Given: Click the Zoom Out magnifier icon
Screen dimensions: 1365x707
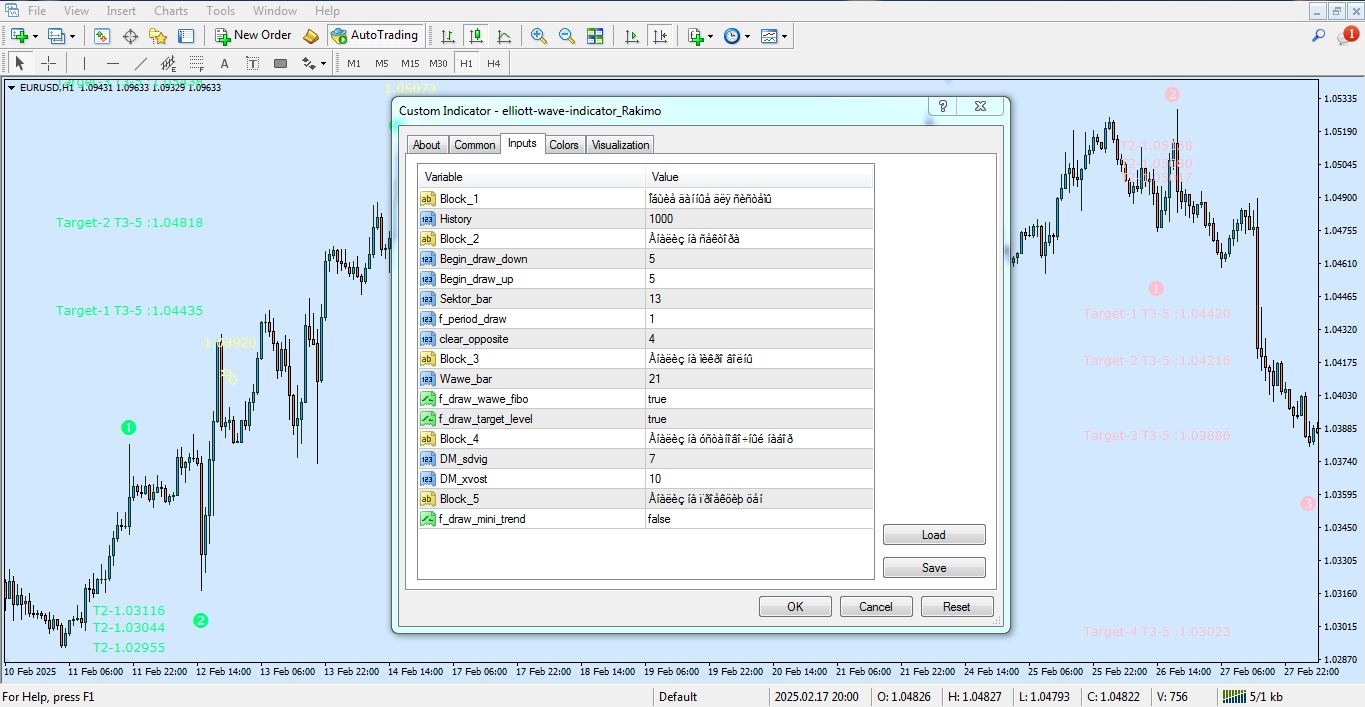Looking at the screenshot, I should [567, 36].
